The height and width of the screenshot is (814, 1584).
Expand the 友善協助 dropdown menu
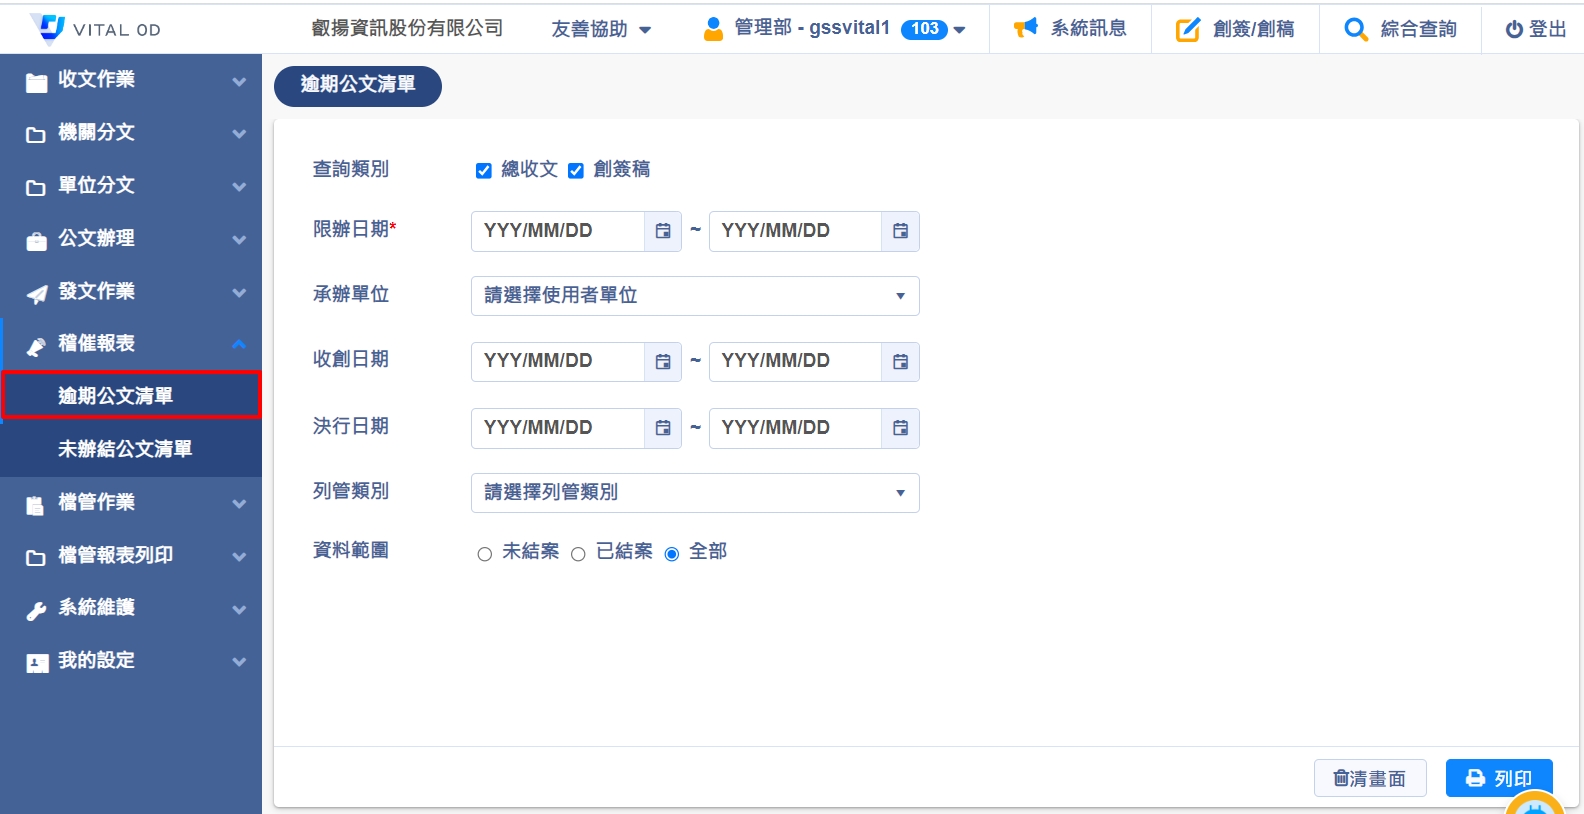pyautogui.click(x=601, y=29)
